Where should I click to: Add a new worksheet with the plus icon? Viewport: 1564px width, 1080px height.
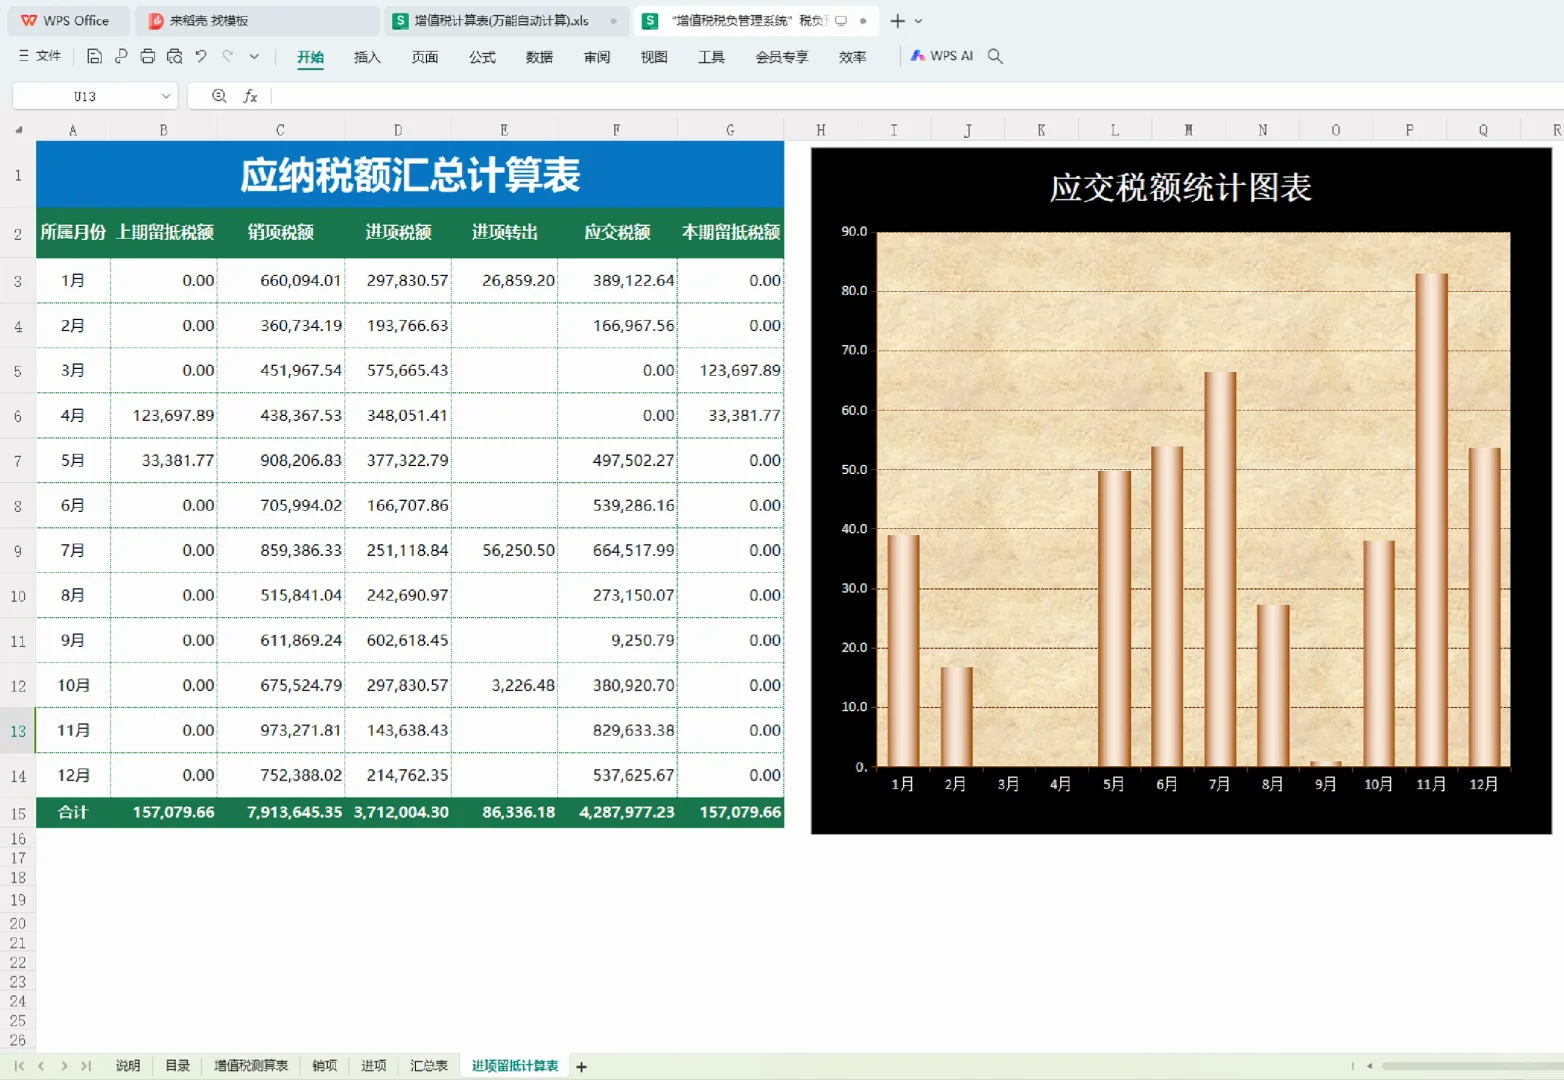[x=581, y=1065]
